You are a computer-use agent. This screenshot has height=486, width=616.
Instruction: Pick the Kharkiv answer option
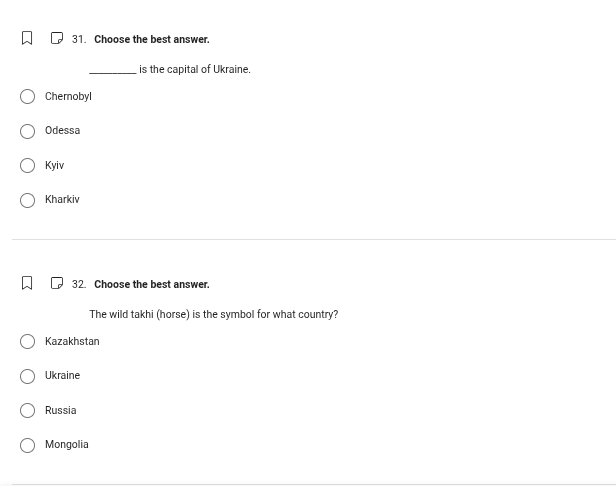(28, 200)
